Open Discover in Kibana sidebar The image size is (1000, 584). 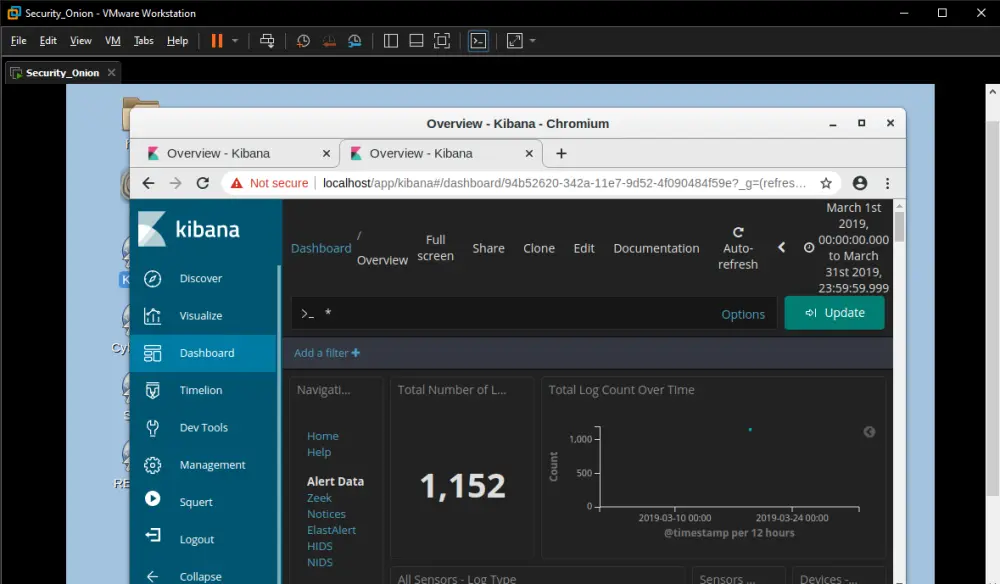(x=203, y=279)
